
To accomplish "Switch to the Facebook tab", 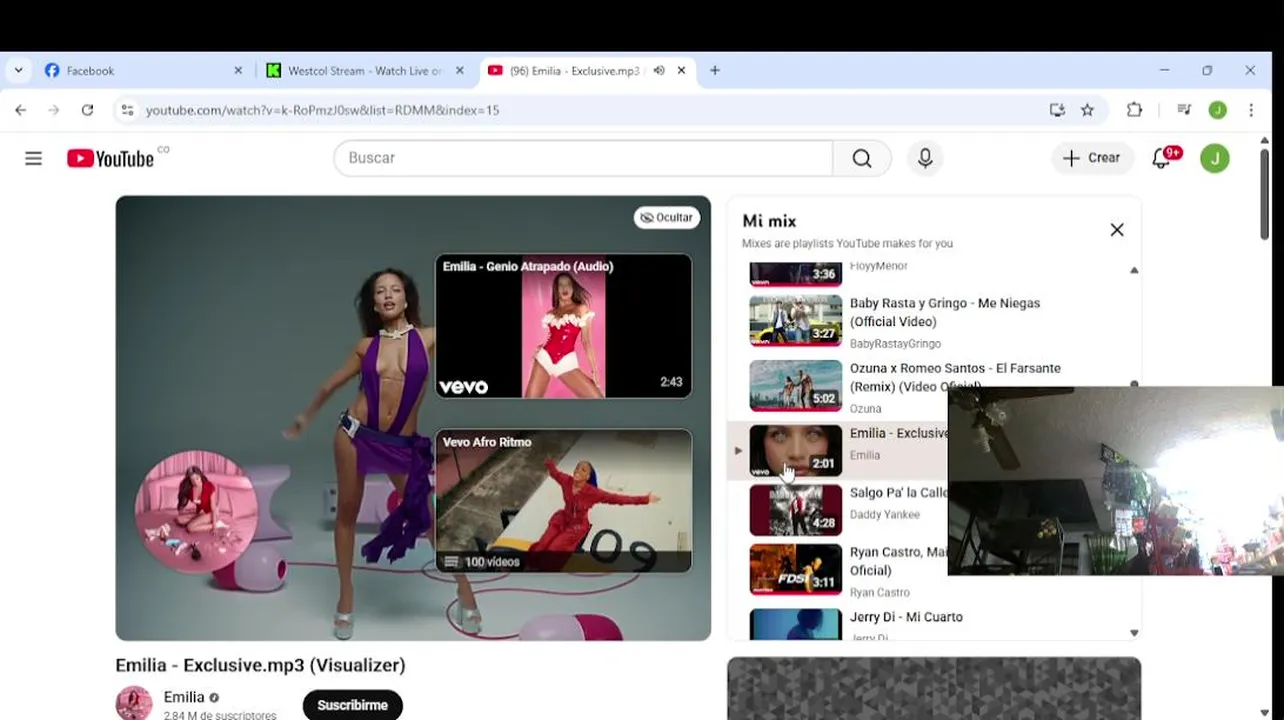I will click(143, 71).
